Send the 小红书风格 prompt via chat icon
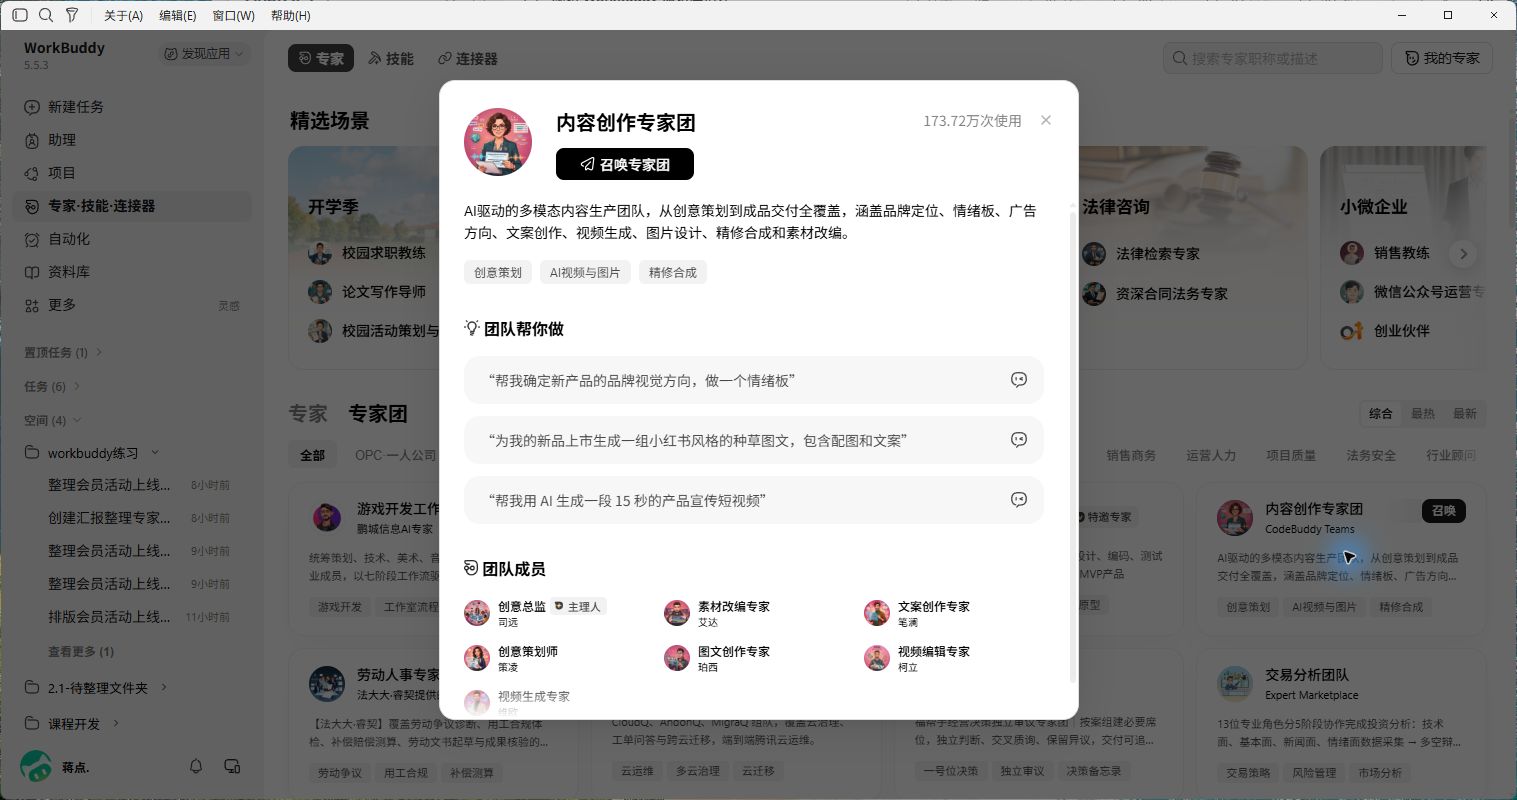 1019,440
